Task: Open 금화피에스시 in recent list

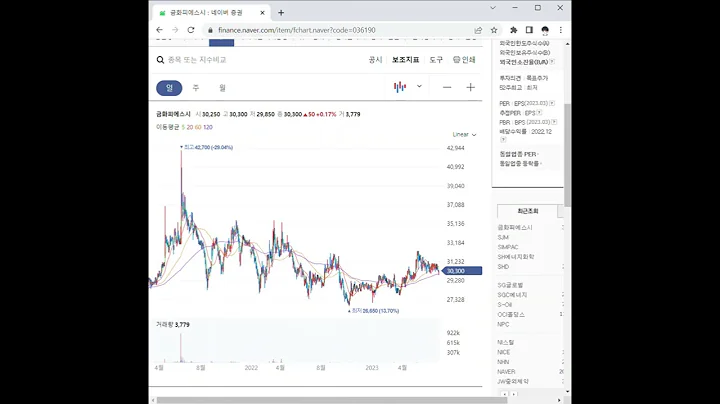Action: (515, 228)
